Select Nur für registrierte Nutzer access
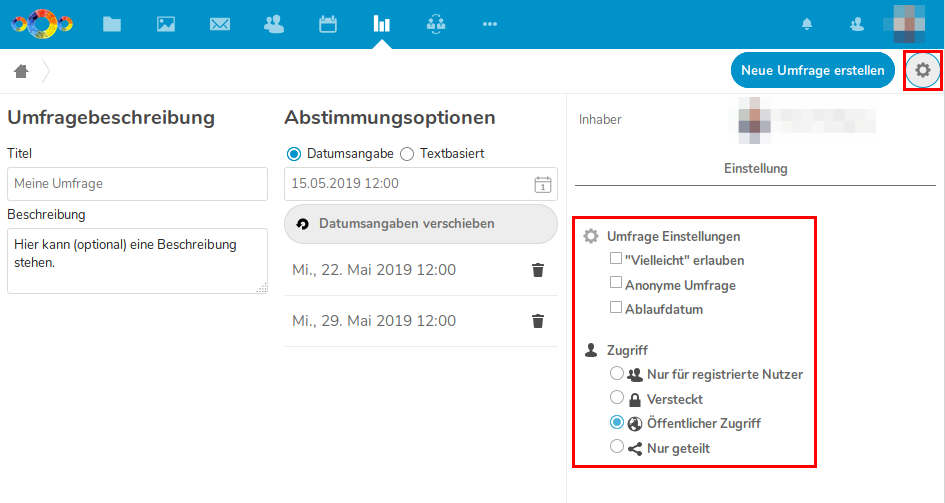The height and width of the screenshot is (503, 945). (x=617, y=374)
